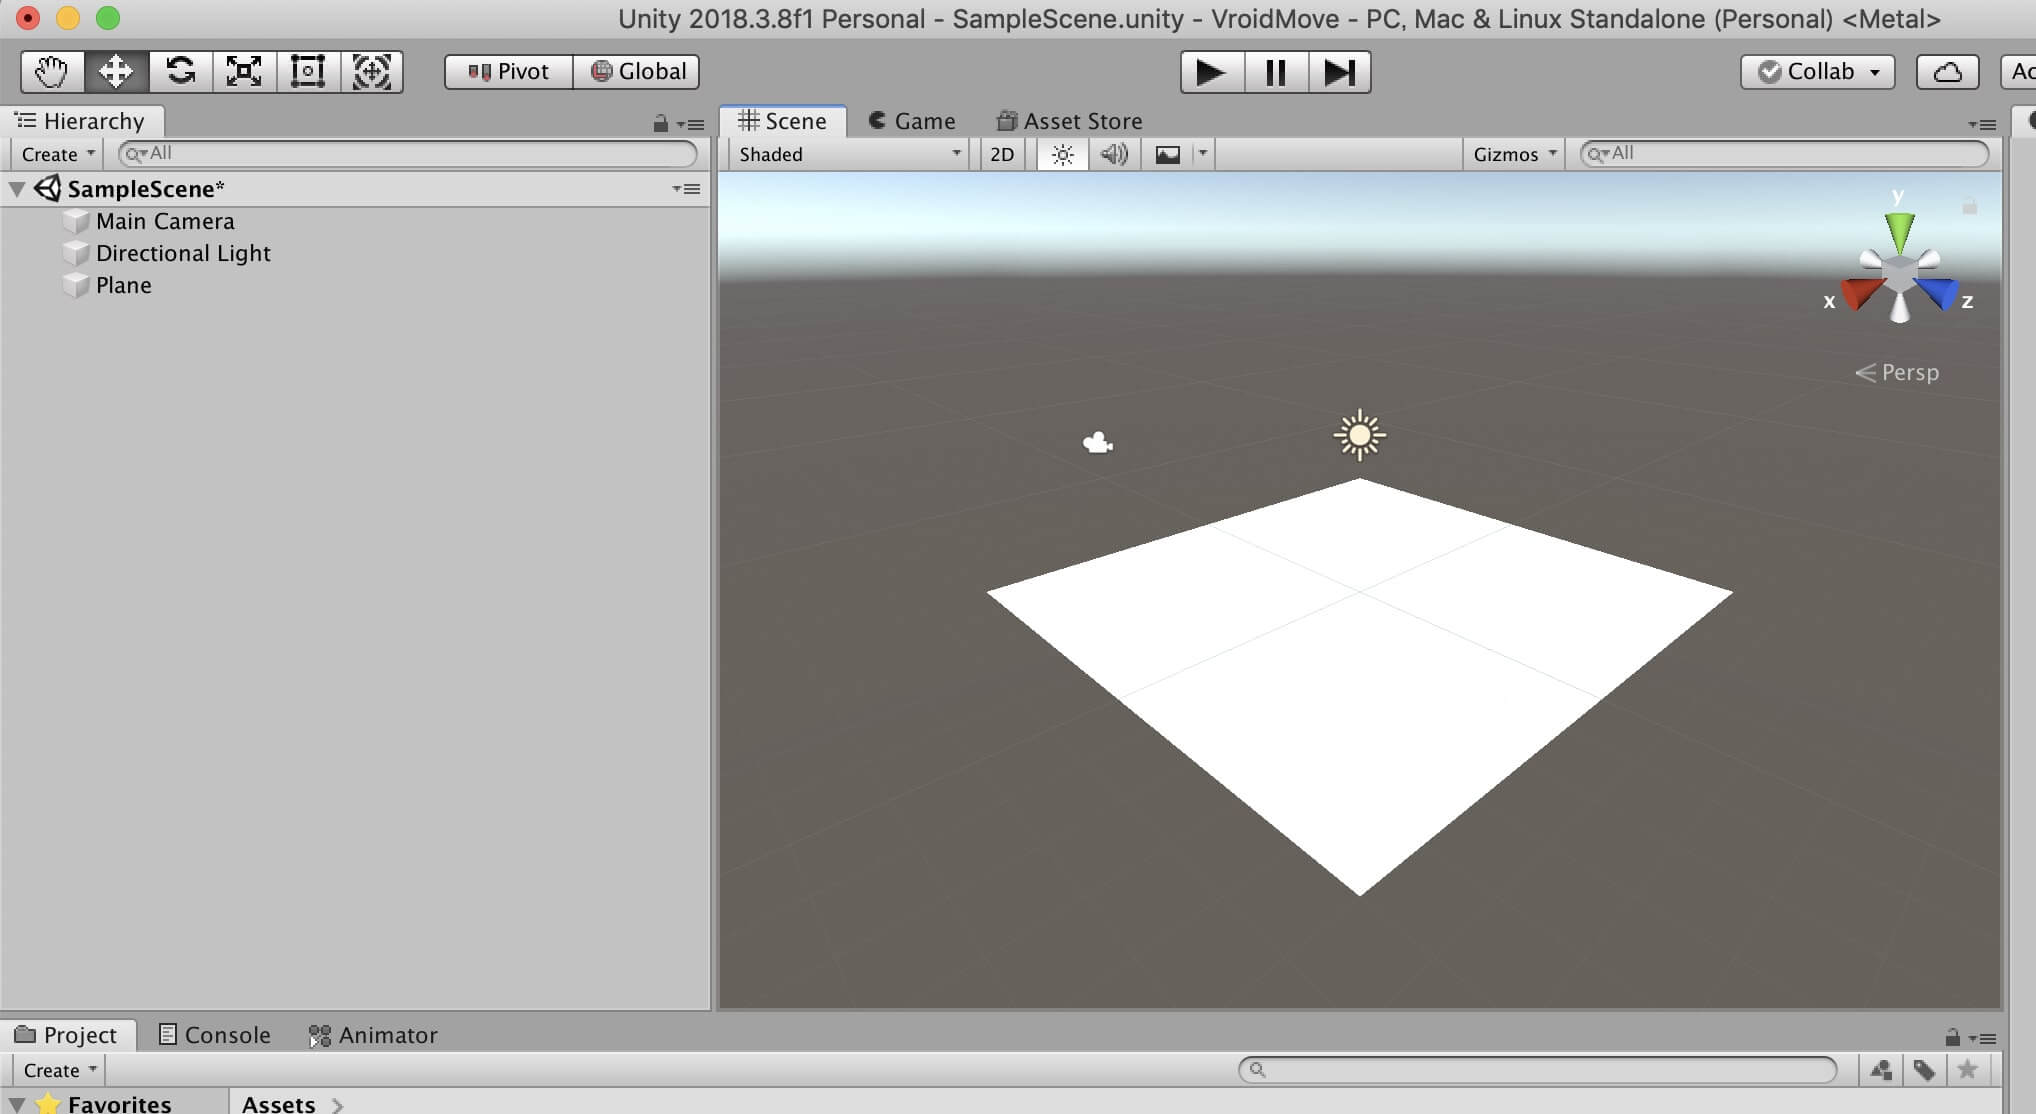2036x1114 pixels.
Task: Toggle 2D scene view mode
Action: (x=1002, y=154)
